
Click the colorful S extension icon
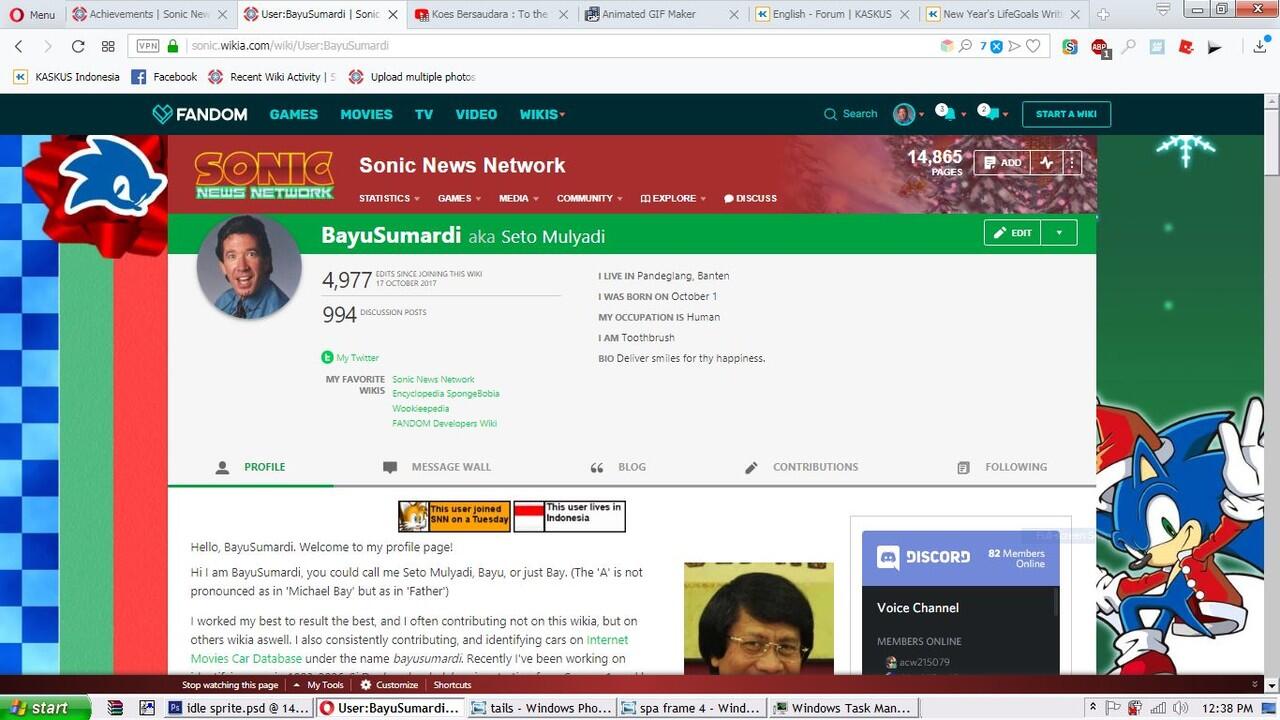(x=1070, y=46)
